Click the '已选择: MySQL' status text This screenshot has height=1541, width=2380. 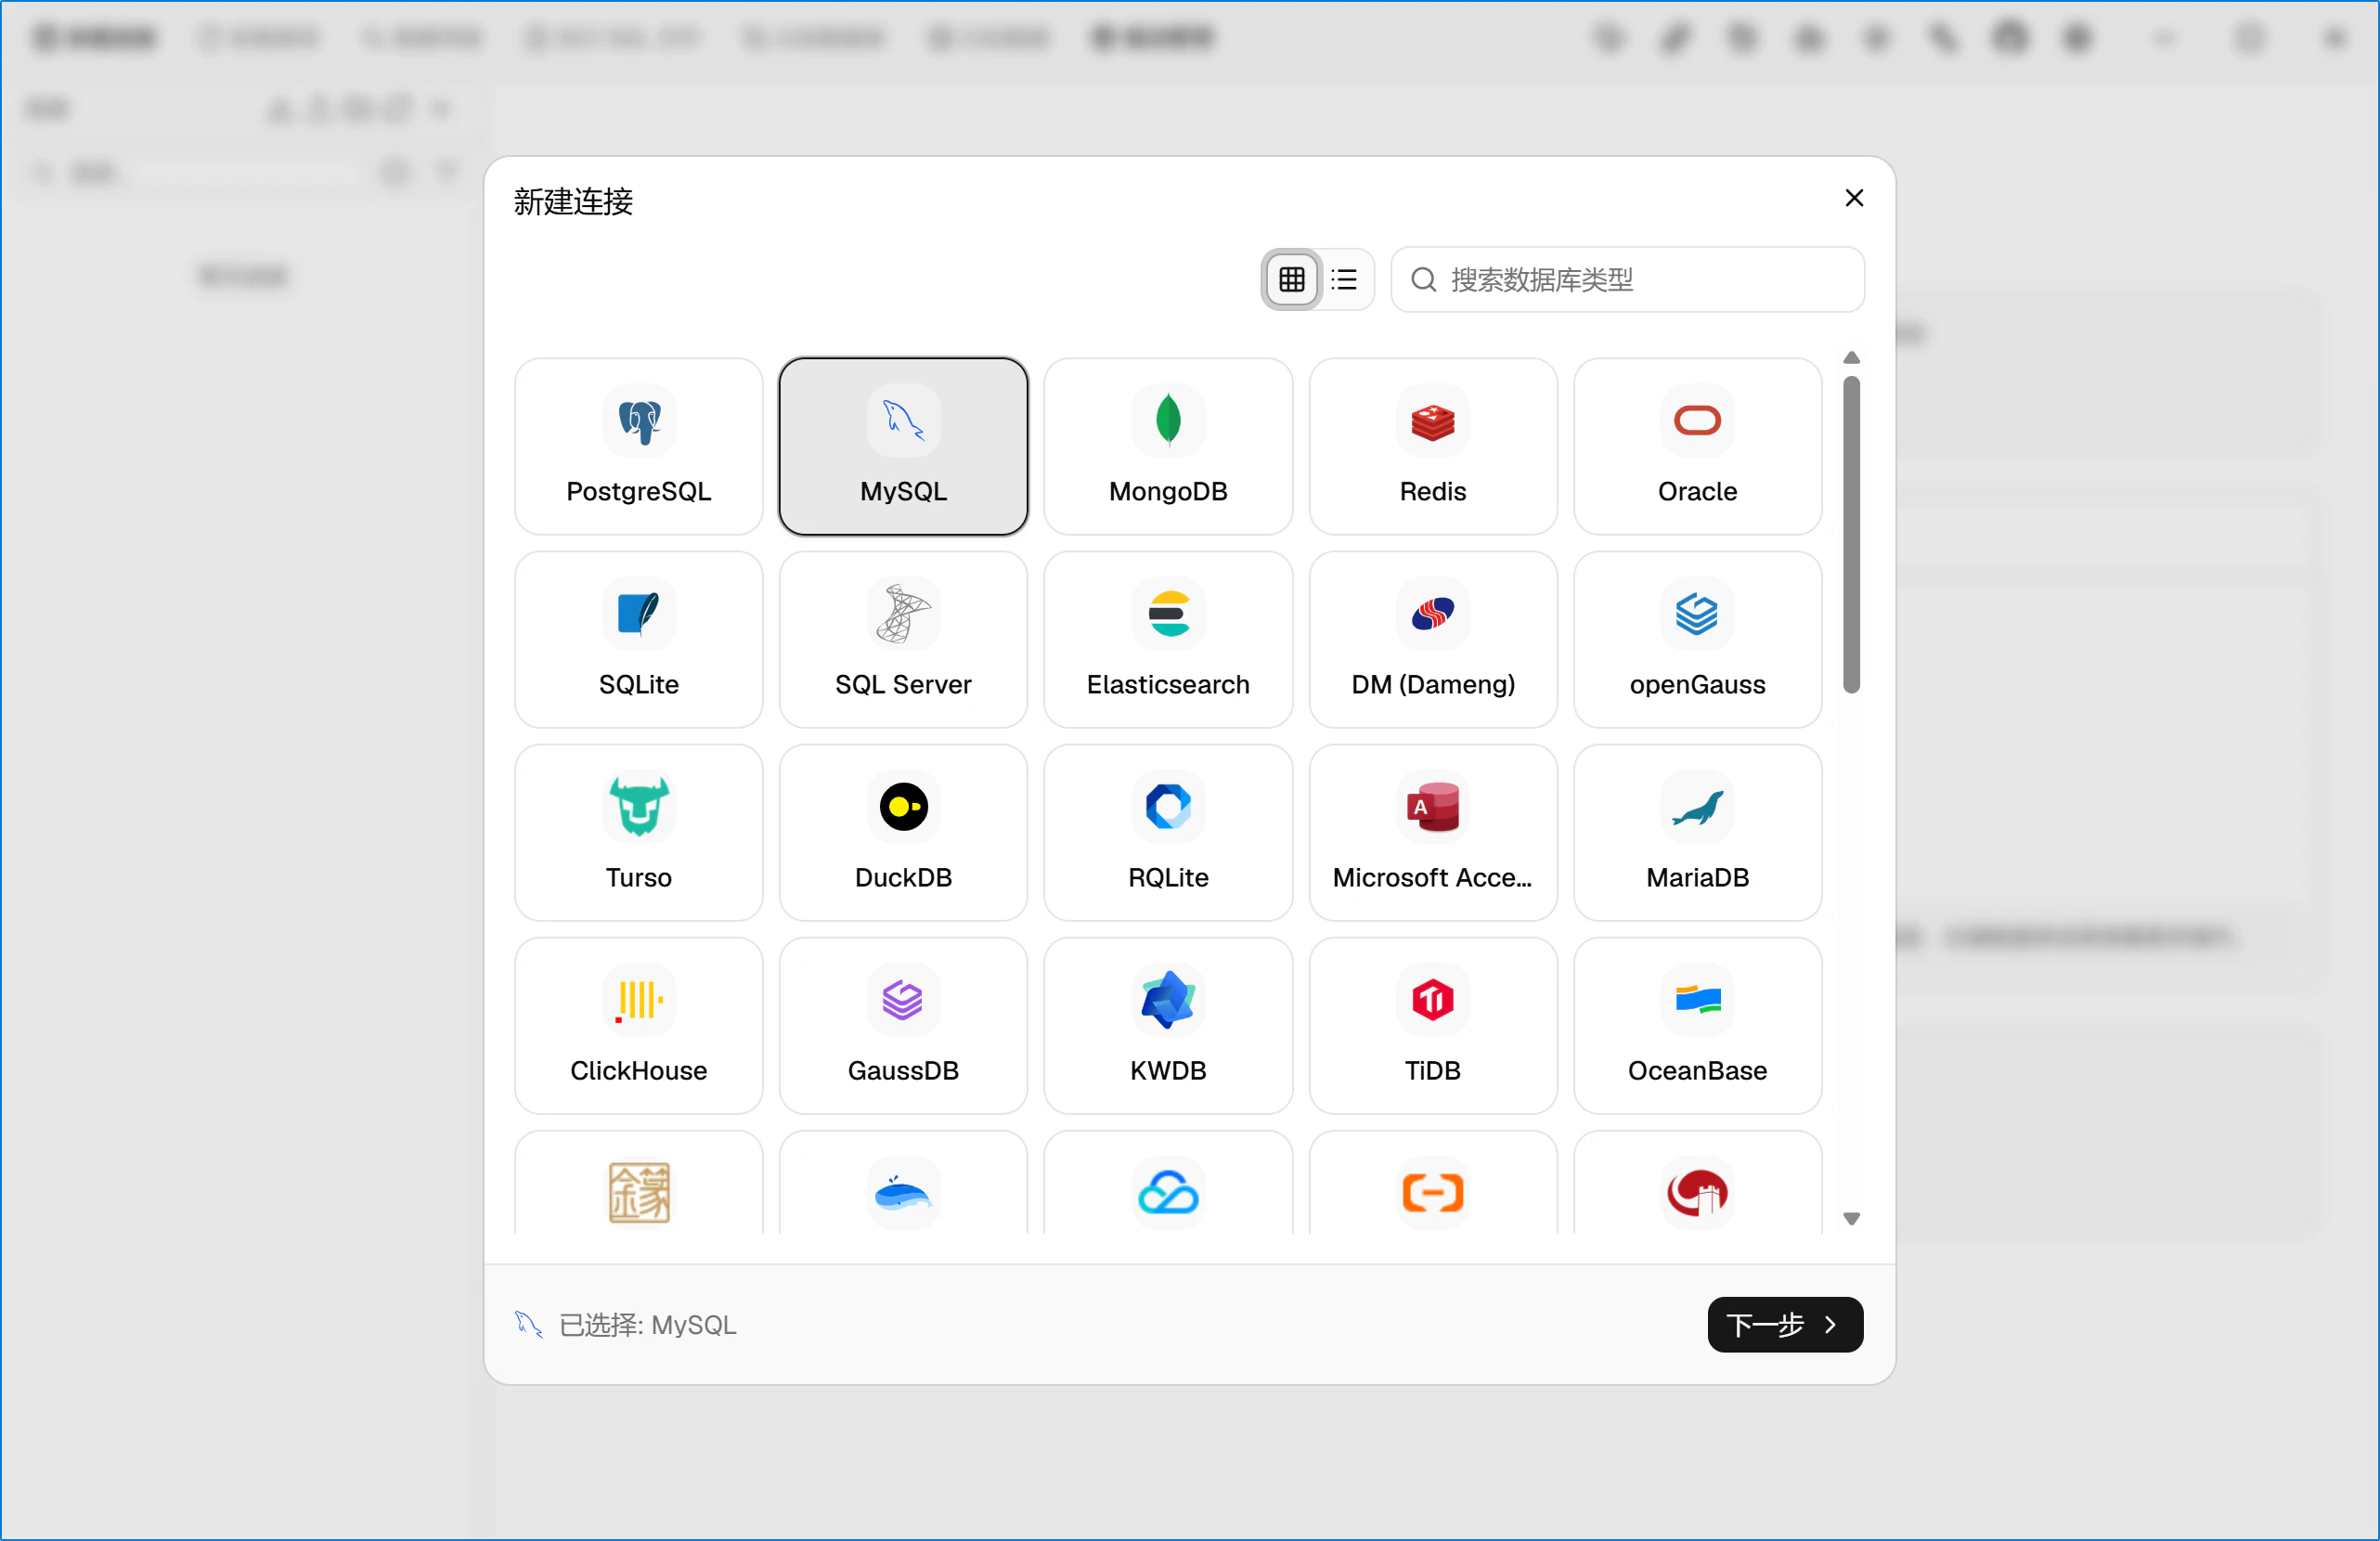click(647, 1325)
